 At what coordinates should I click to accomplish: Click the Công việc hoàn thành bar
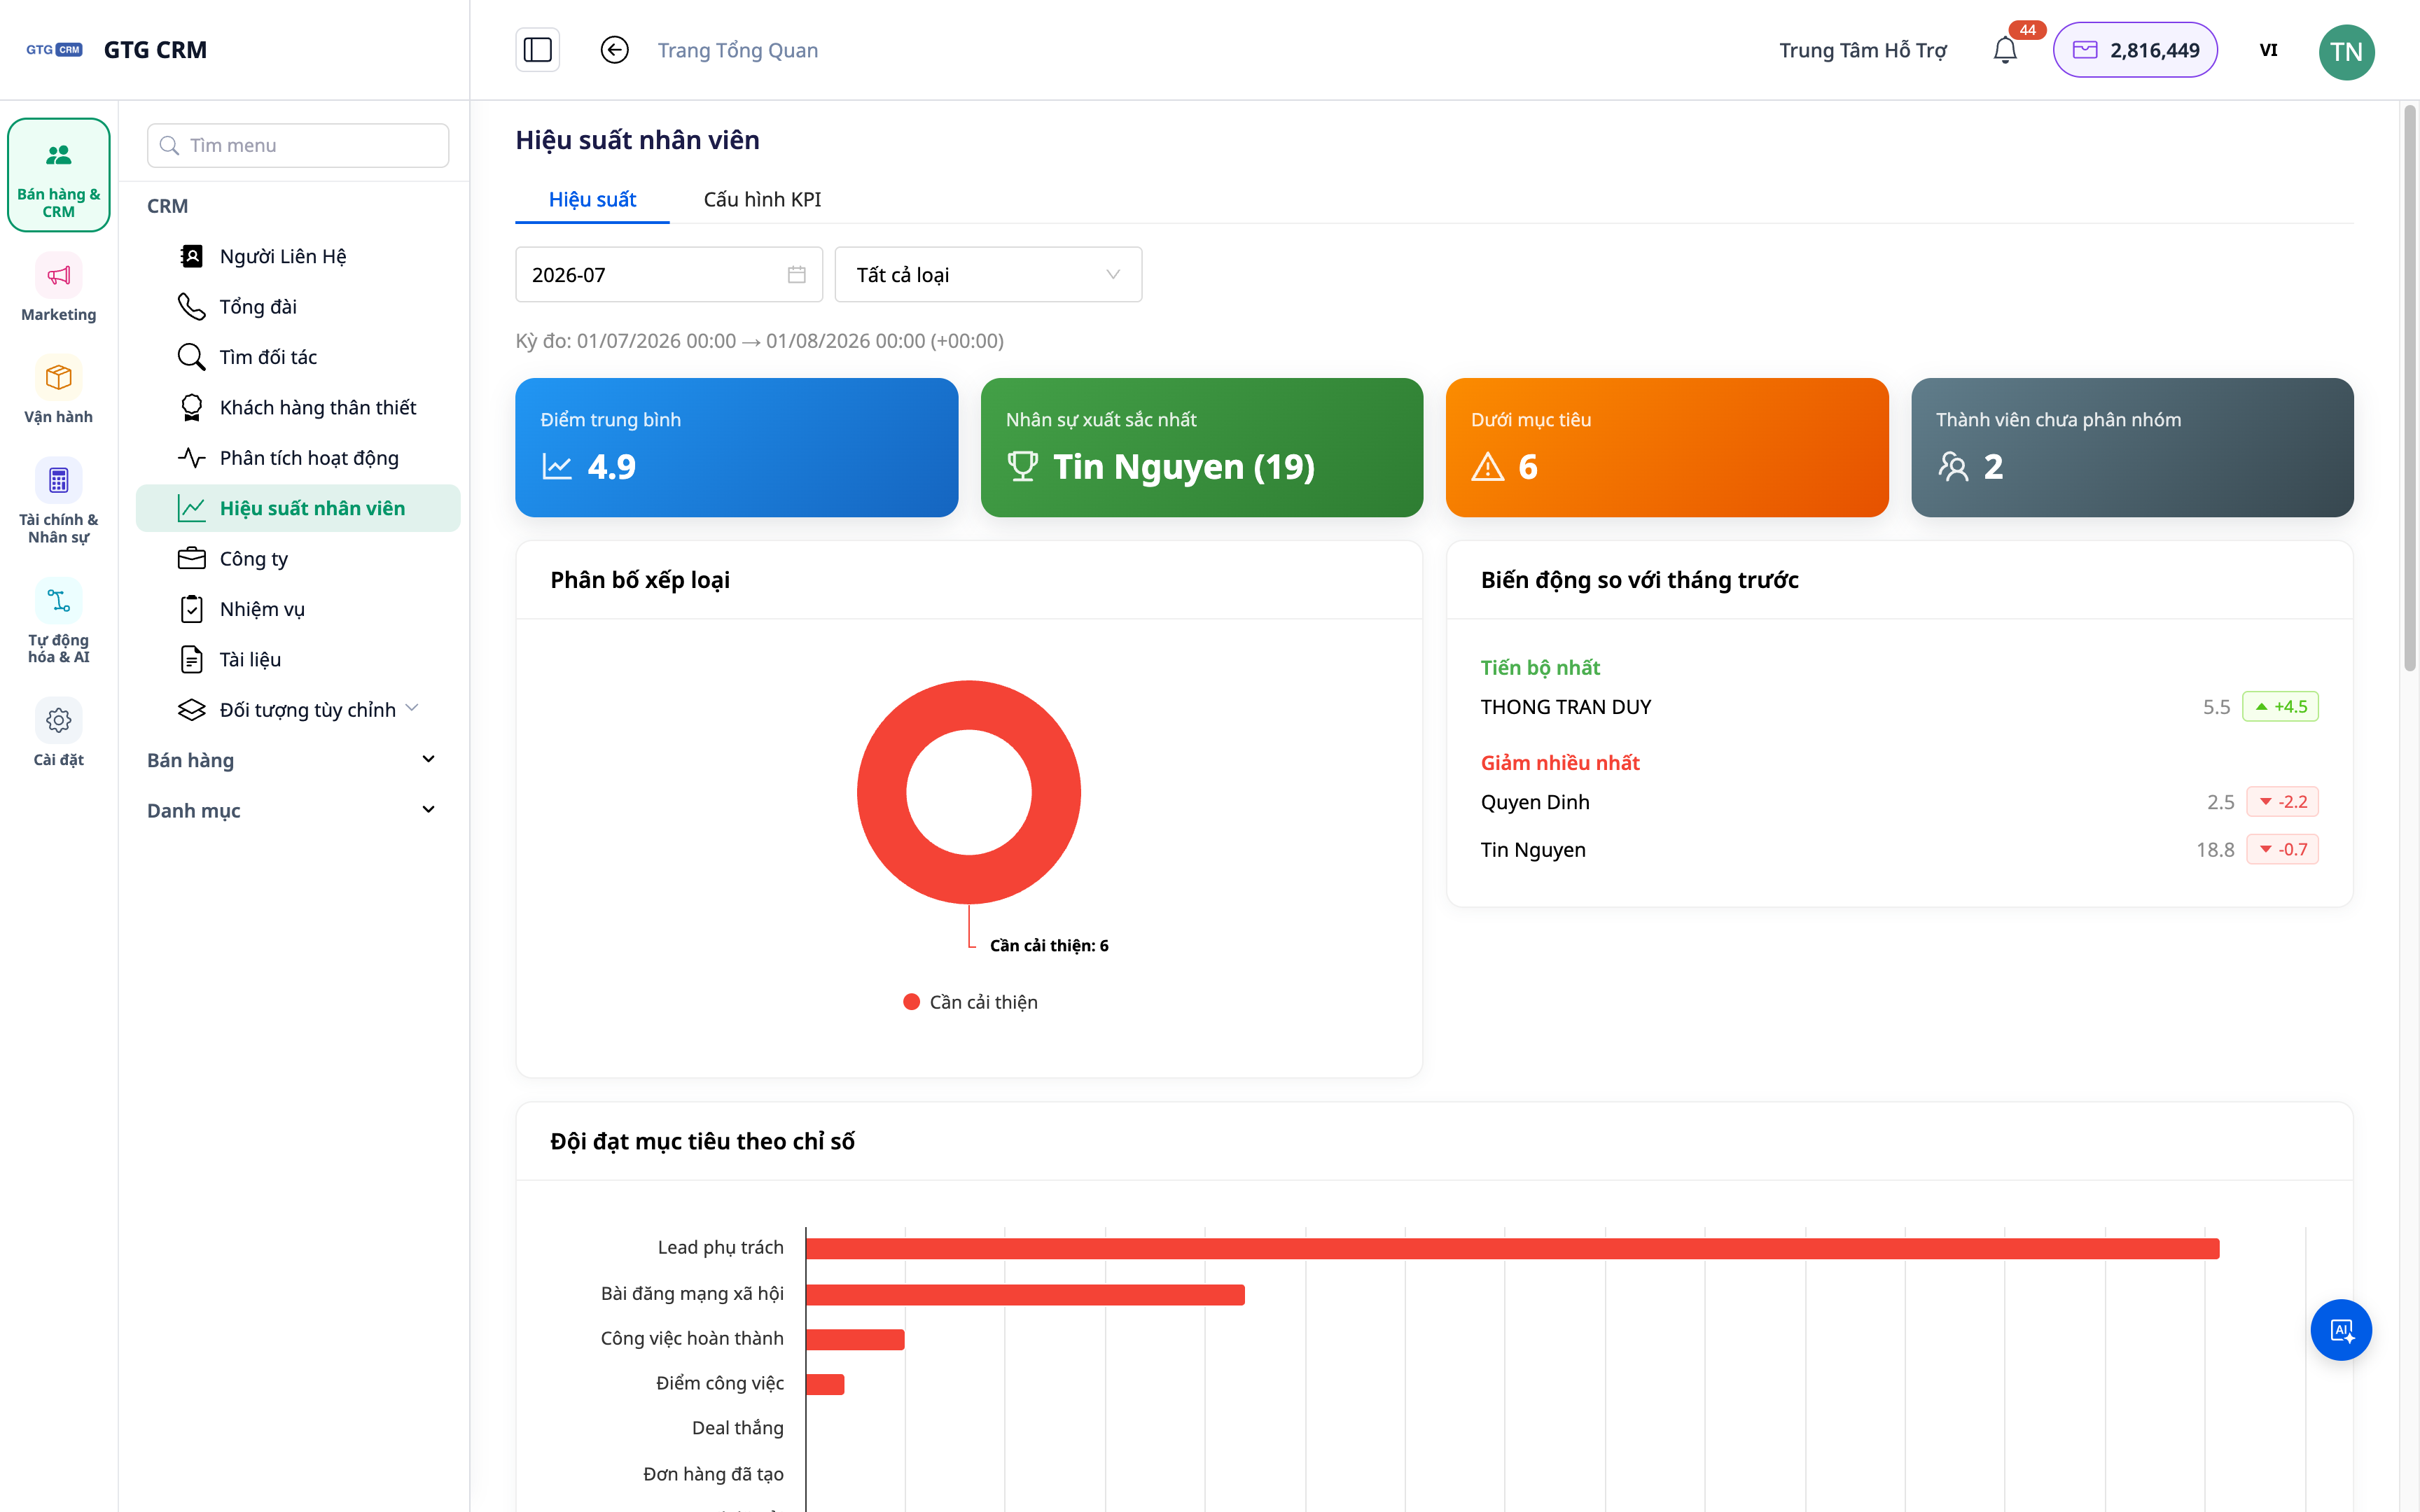pos(855,1339)
